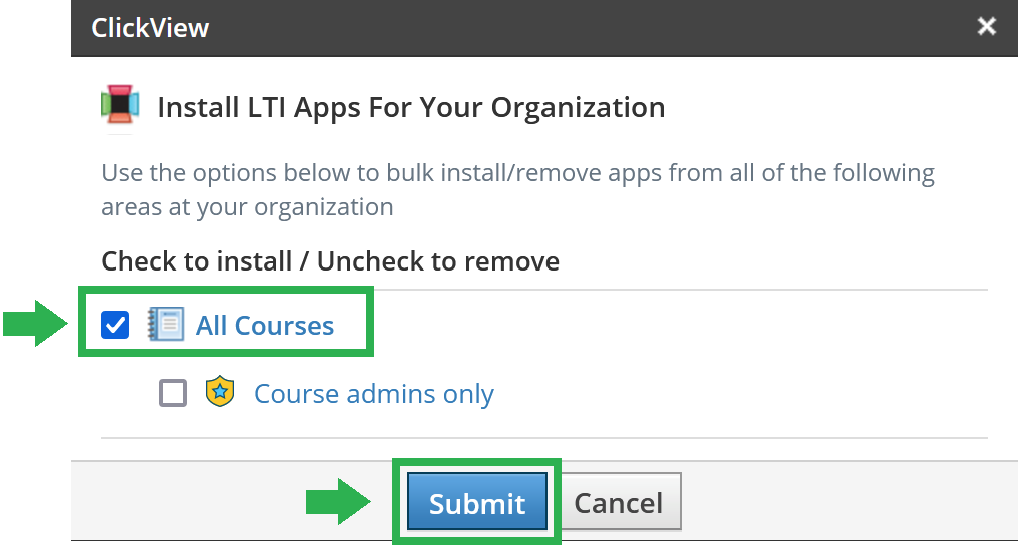Click the Check to install instruction label
This screenshot has height=548, width=1019.
pos(330,261)
